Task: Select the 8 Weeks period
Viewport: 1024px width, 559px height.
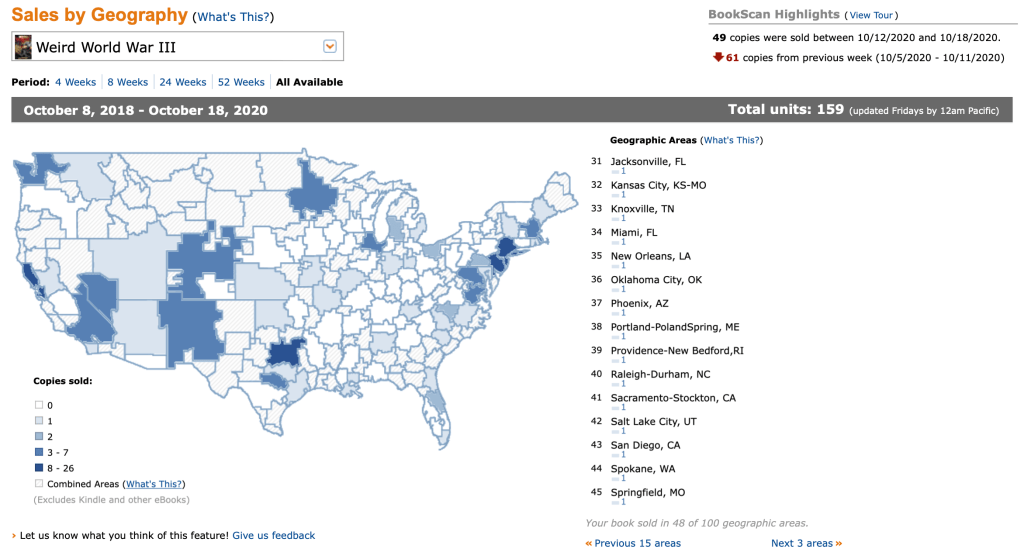Action: point(127,82)
